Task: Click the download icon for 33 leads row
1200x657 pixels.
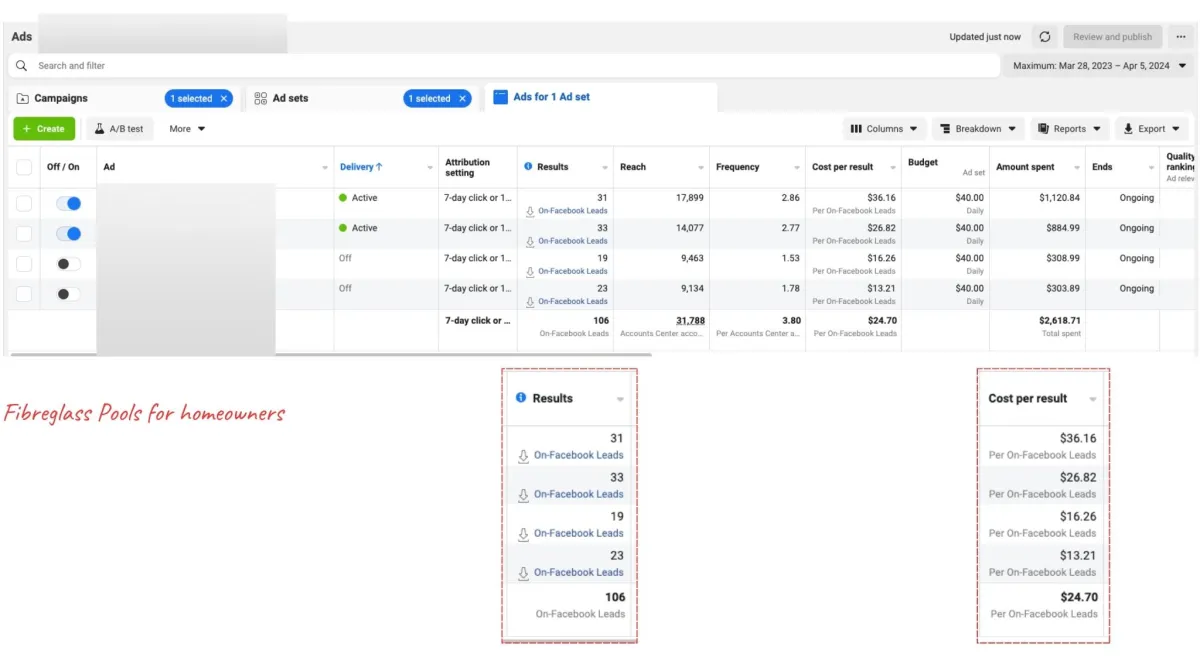Action: coord(530,241)
